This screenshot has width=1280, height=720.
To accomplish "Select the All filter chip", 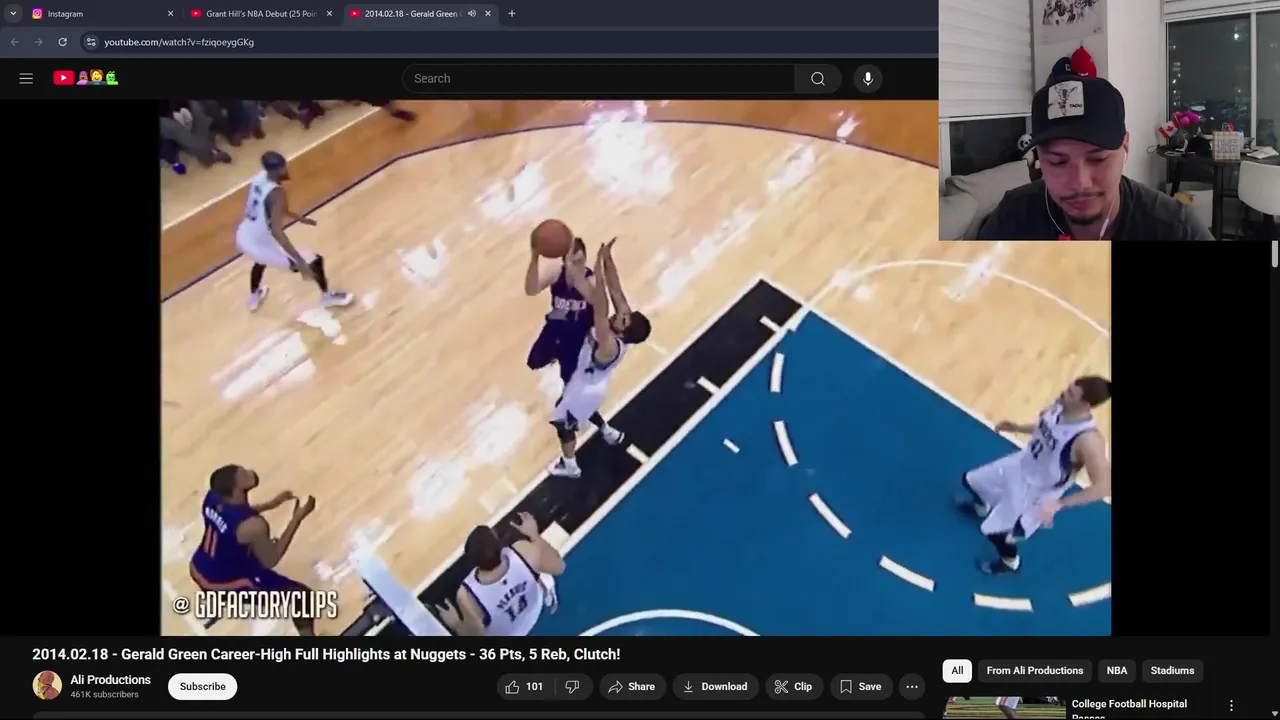I will pos(957,670).
